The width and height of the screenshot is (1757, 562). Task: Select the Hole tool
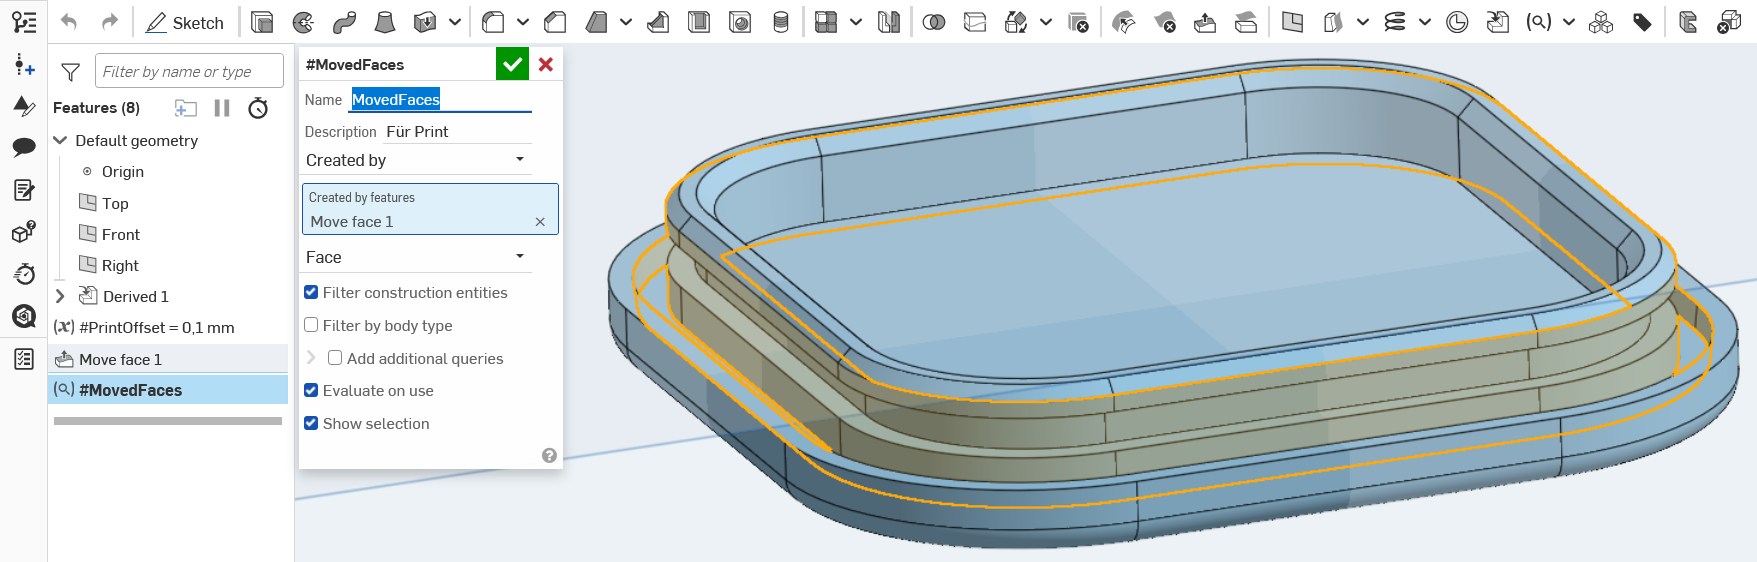coord(740,22)
